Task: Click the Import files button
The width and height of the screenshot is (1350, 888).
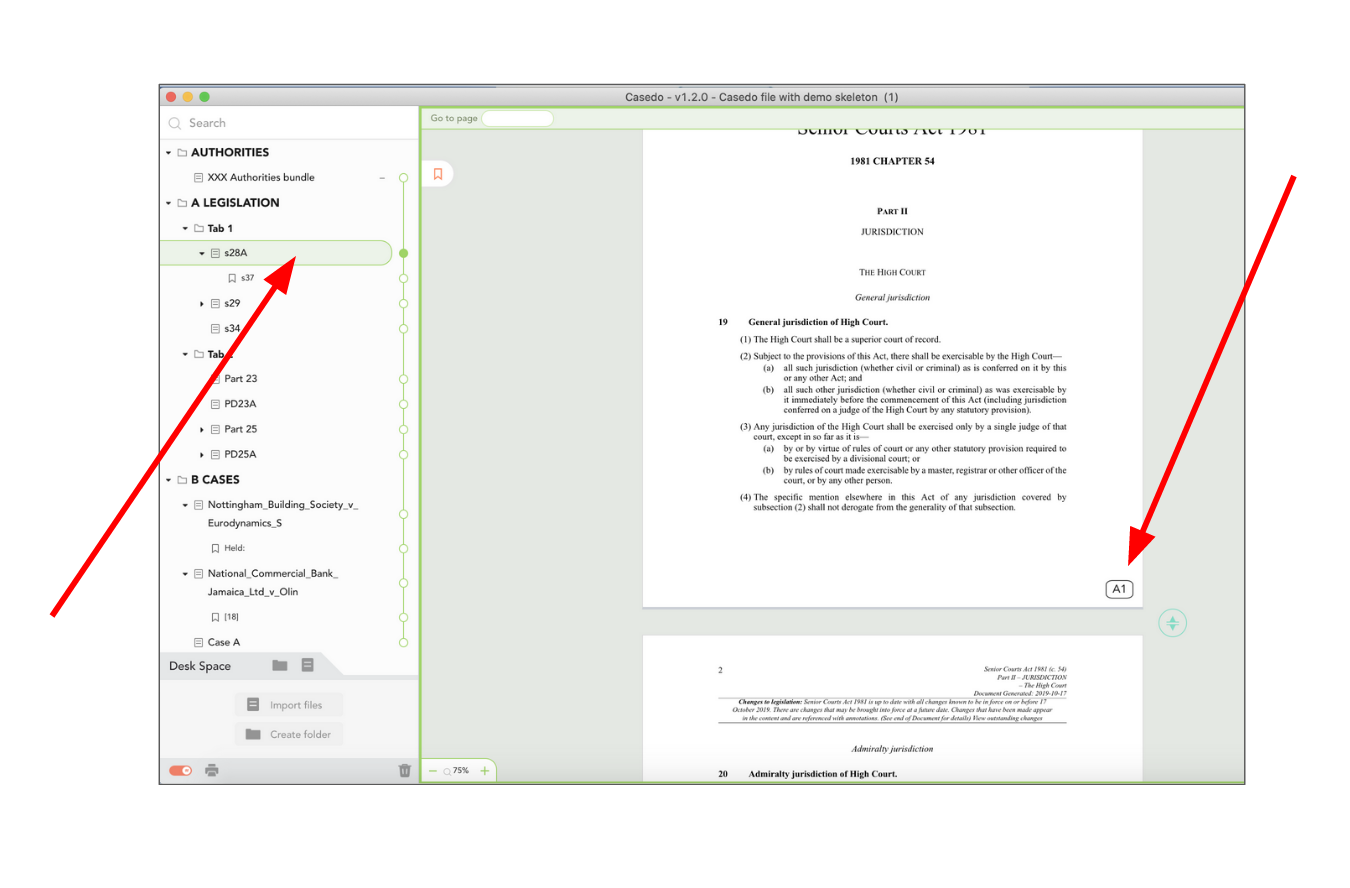Action: pyautogui.click(x=288, y=705)
